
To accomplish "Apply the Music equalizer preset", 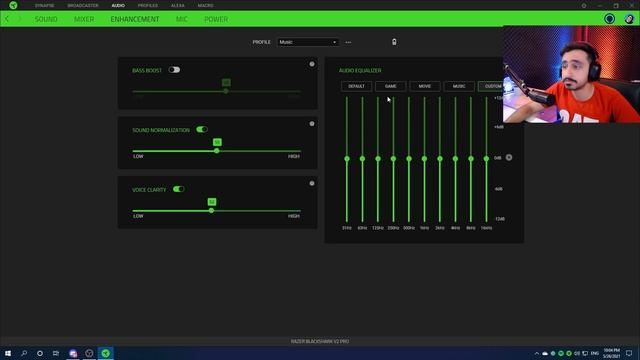I will point(459,86).
